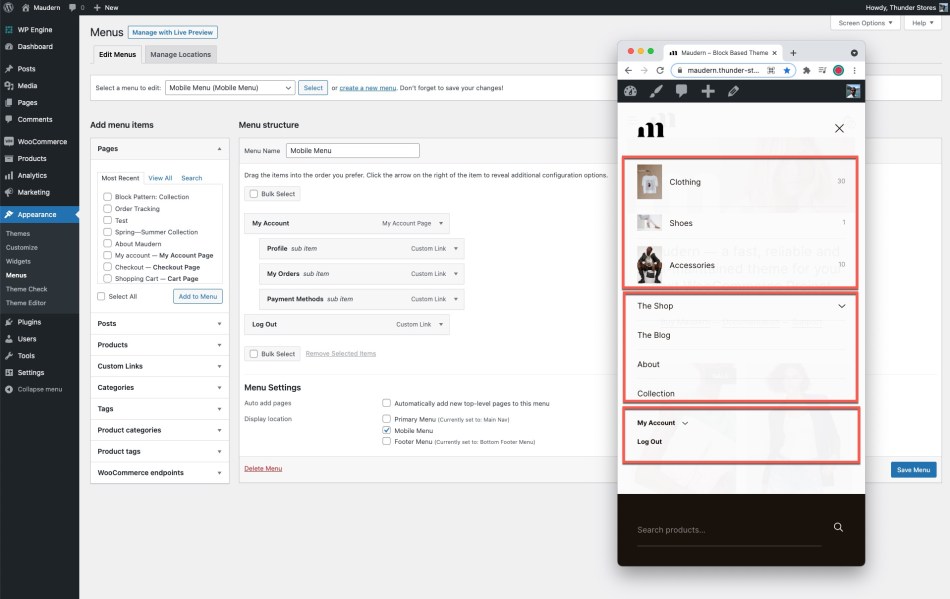Click the edit pencil icon in preview toolbar
This screenshot has height=599, width=950.
coord(733,91)
